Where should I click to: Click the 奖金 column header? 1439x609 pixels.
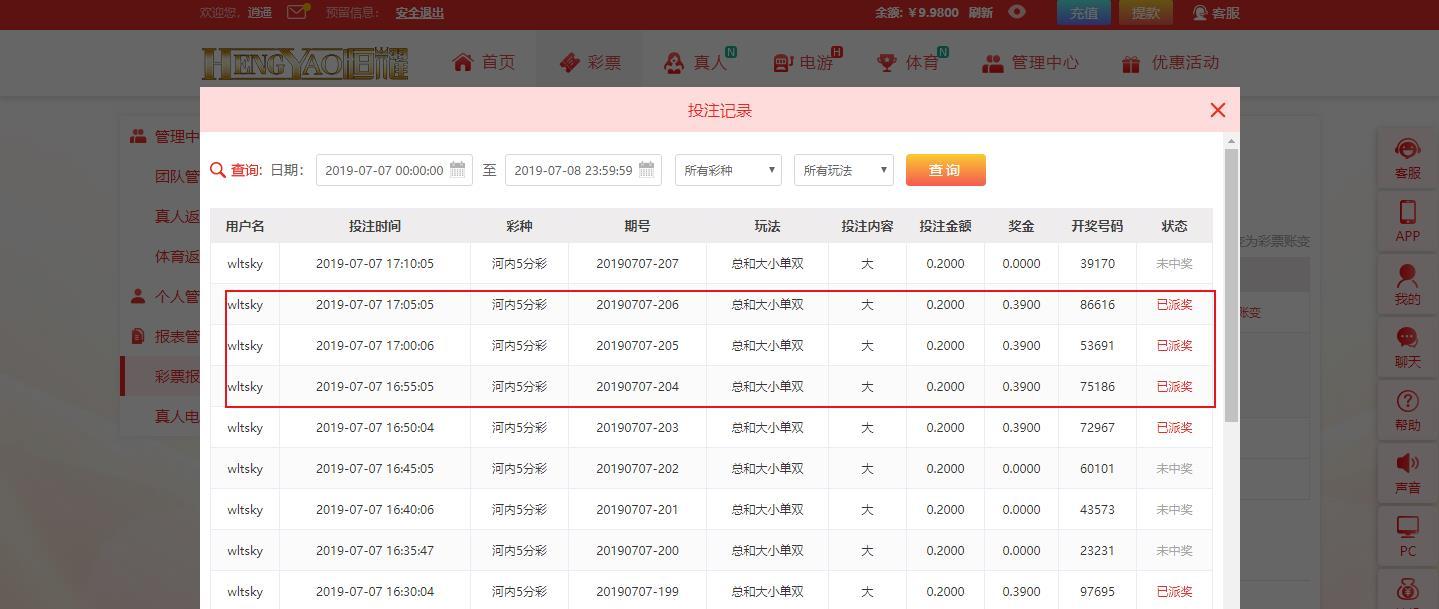click(1021, 226)
